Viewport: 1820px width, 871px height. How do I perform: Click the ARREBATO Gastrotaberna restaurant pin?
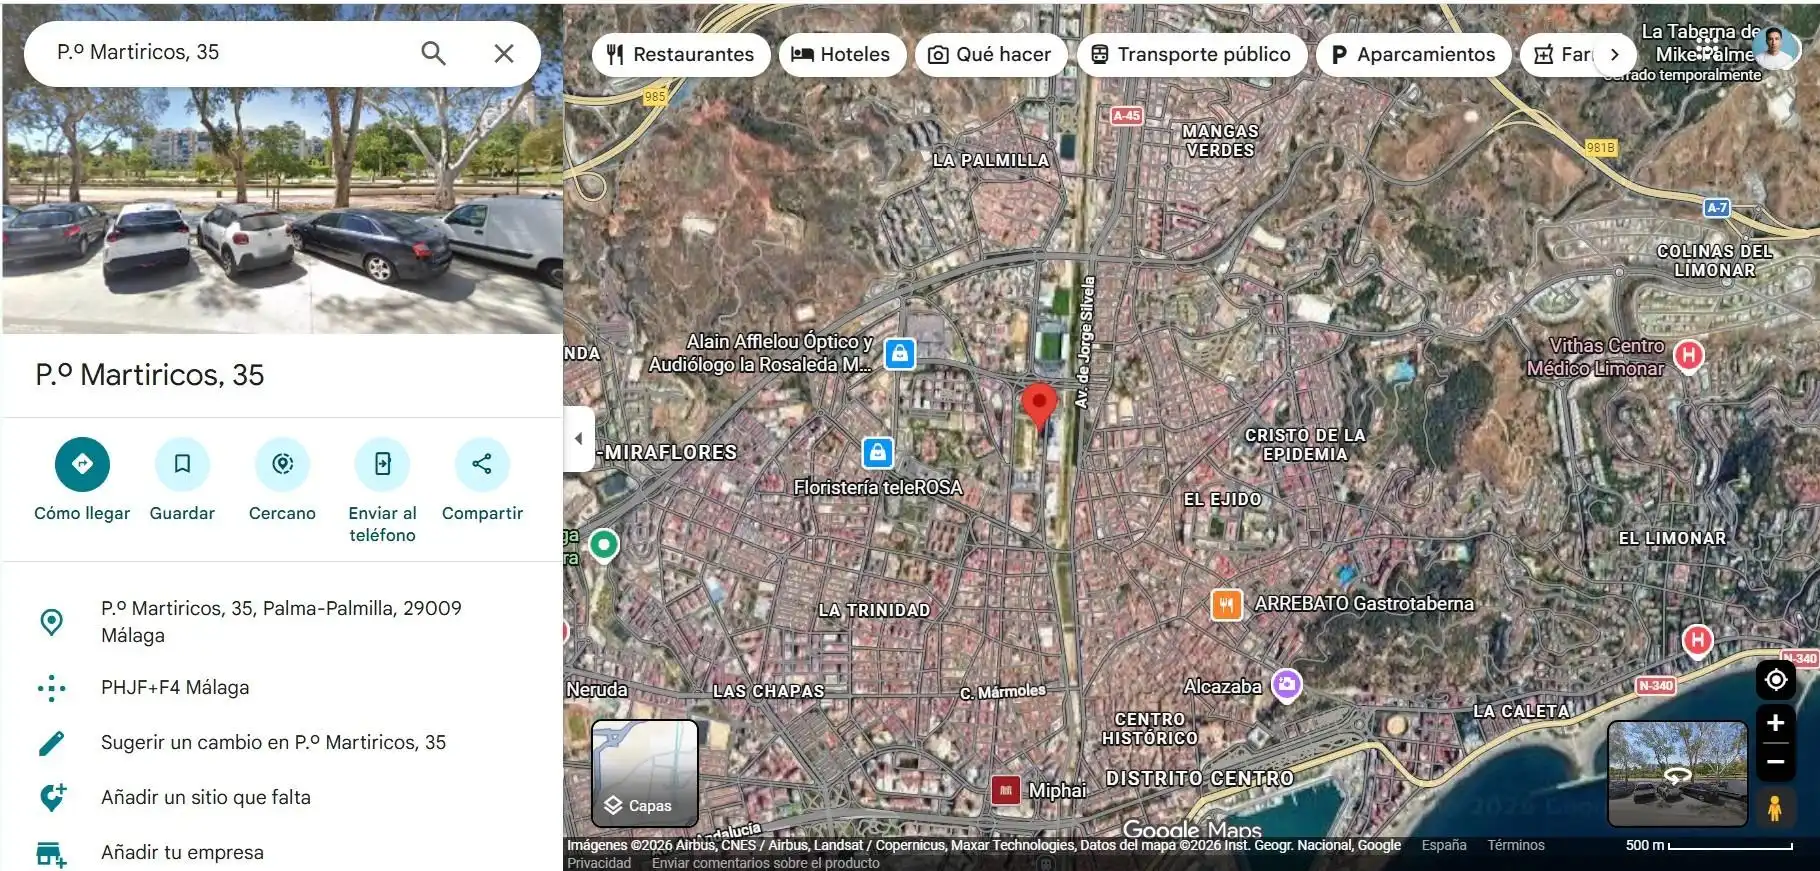click(1226, 604)
